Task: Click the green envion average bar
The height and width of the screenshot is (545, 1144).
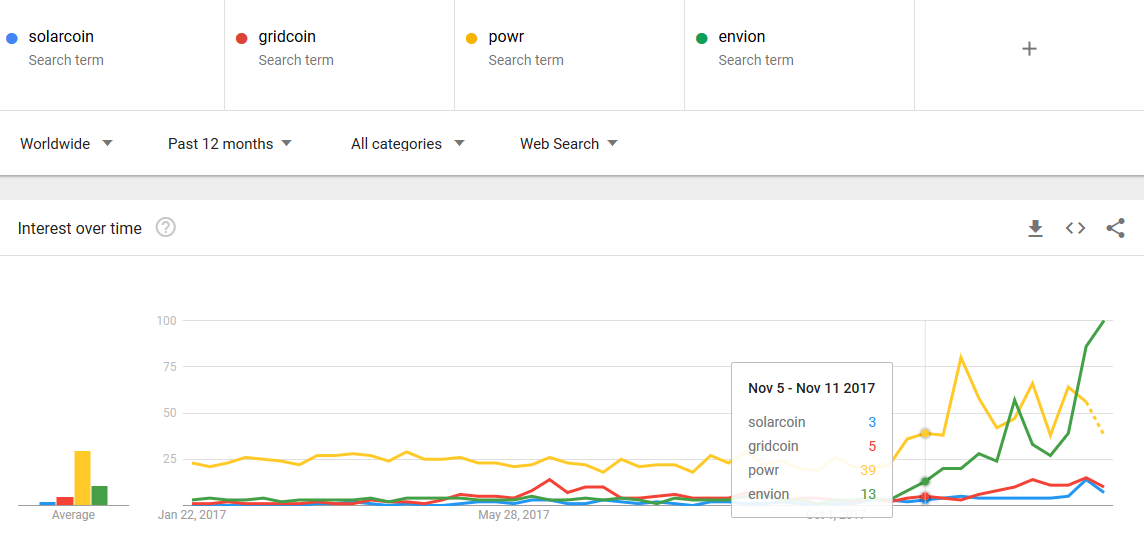Action: (100, 495)
